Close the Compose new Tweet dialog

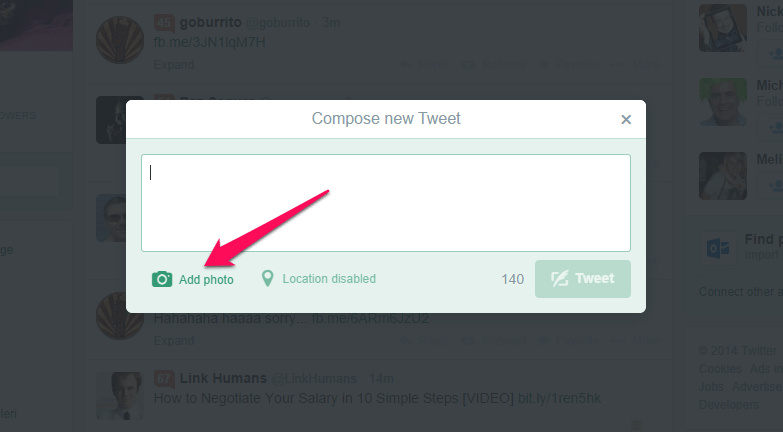tap(626, 119)
